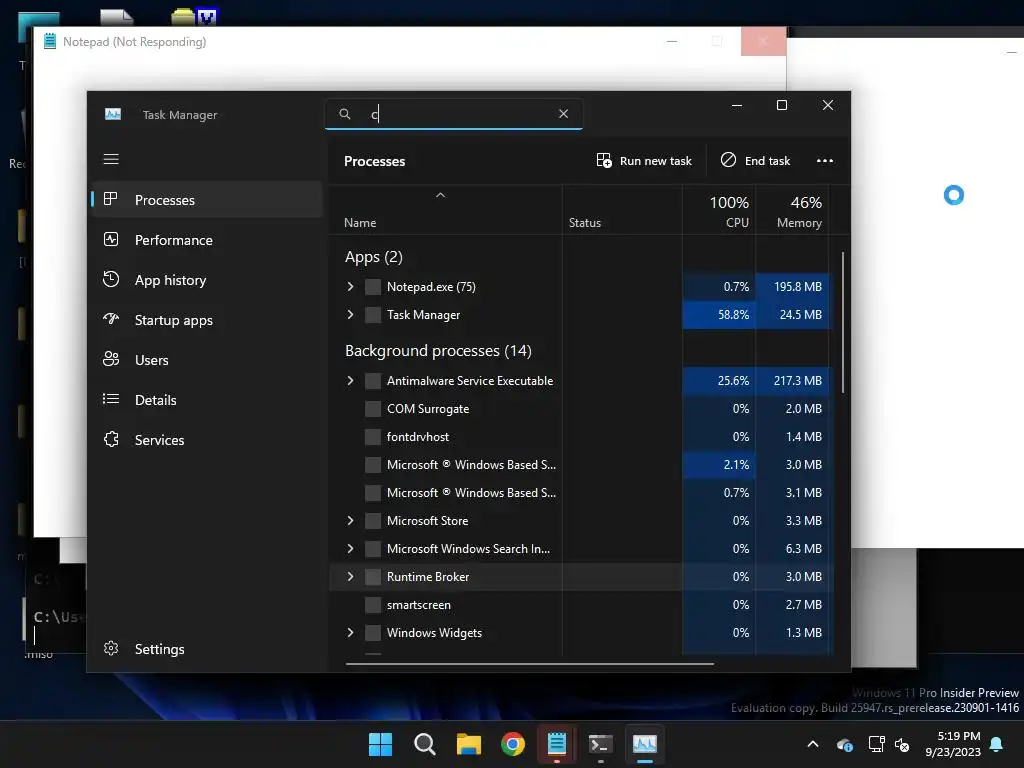
Task: Click the Details list icon
Action: point(111,399)
